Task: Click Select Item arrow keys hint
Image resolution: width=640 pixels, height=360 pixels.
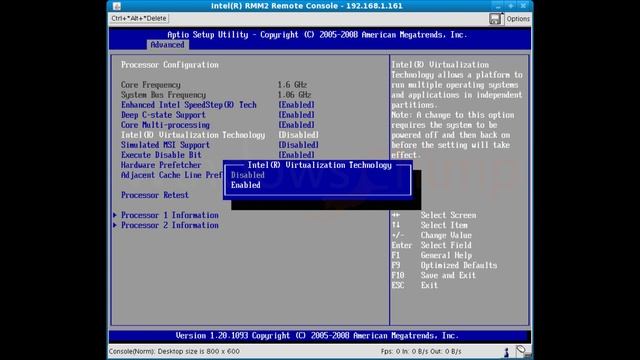Action: point(429,225)
